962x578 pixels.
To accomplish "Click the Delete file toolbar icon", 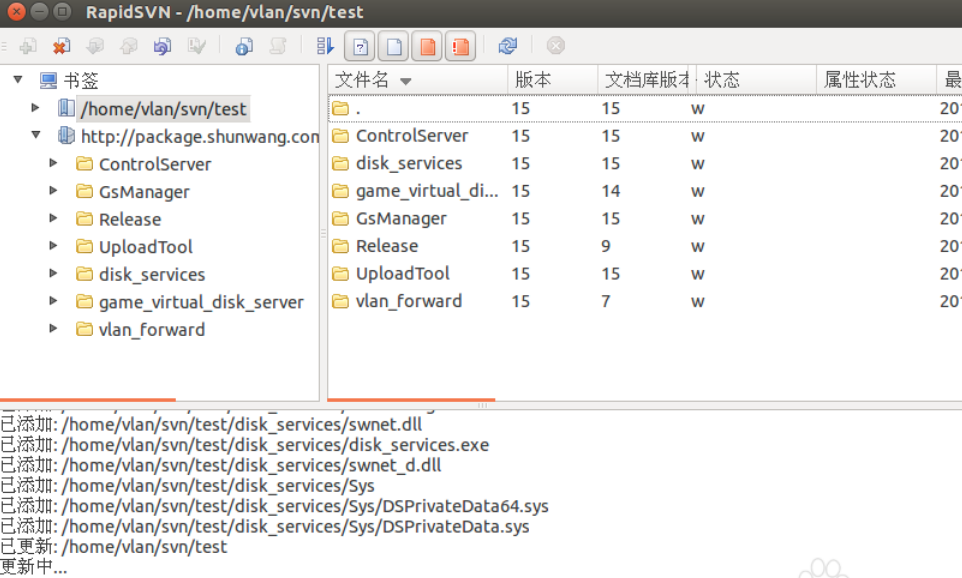I will (x=60, y=46).
